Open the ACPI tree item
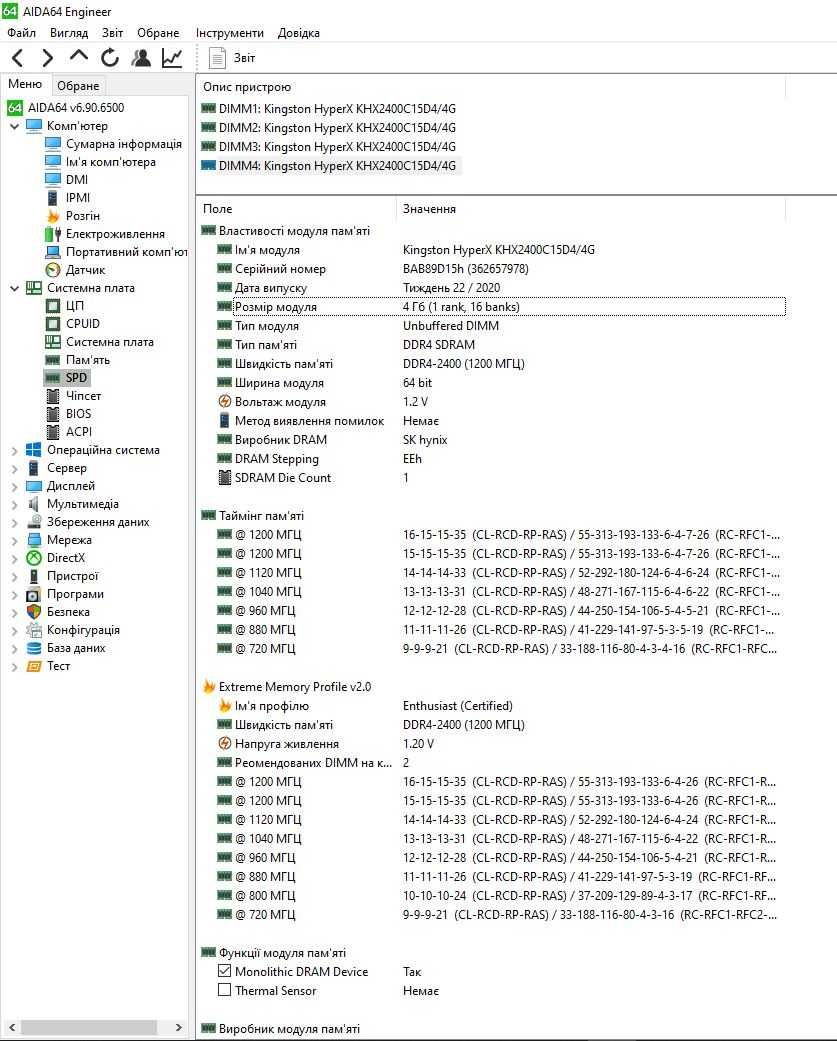Viewport: 837px width, 1041px height. coord(78,432)
